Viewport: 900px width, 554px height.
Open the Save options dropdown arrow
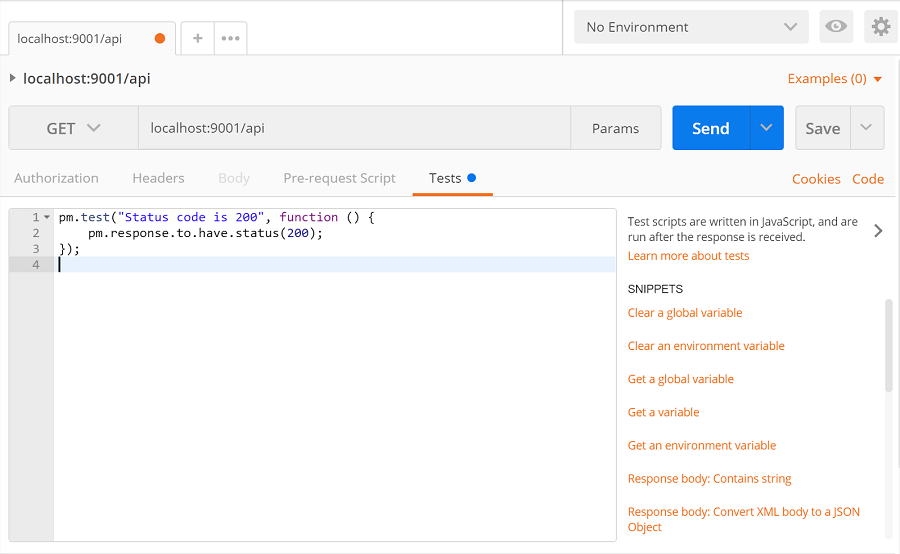coord(867,127)
